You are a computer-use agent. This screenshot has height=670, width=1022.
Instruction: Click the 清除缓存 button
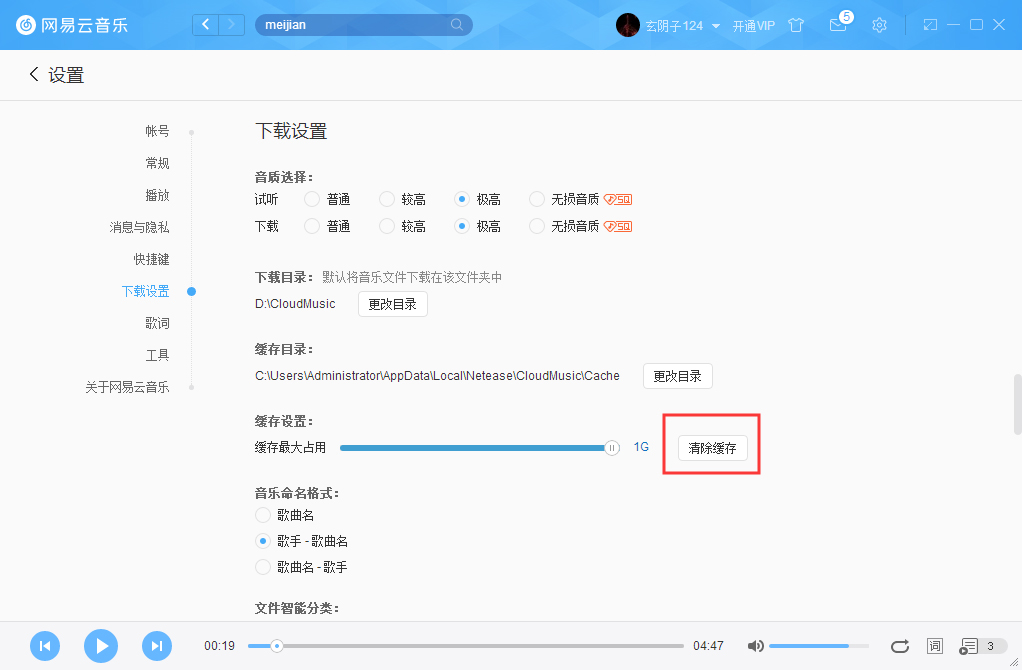[710, 448]
